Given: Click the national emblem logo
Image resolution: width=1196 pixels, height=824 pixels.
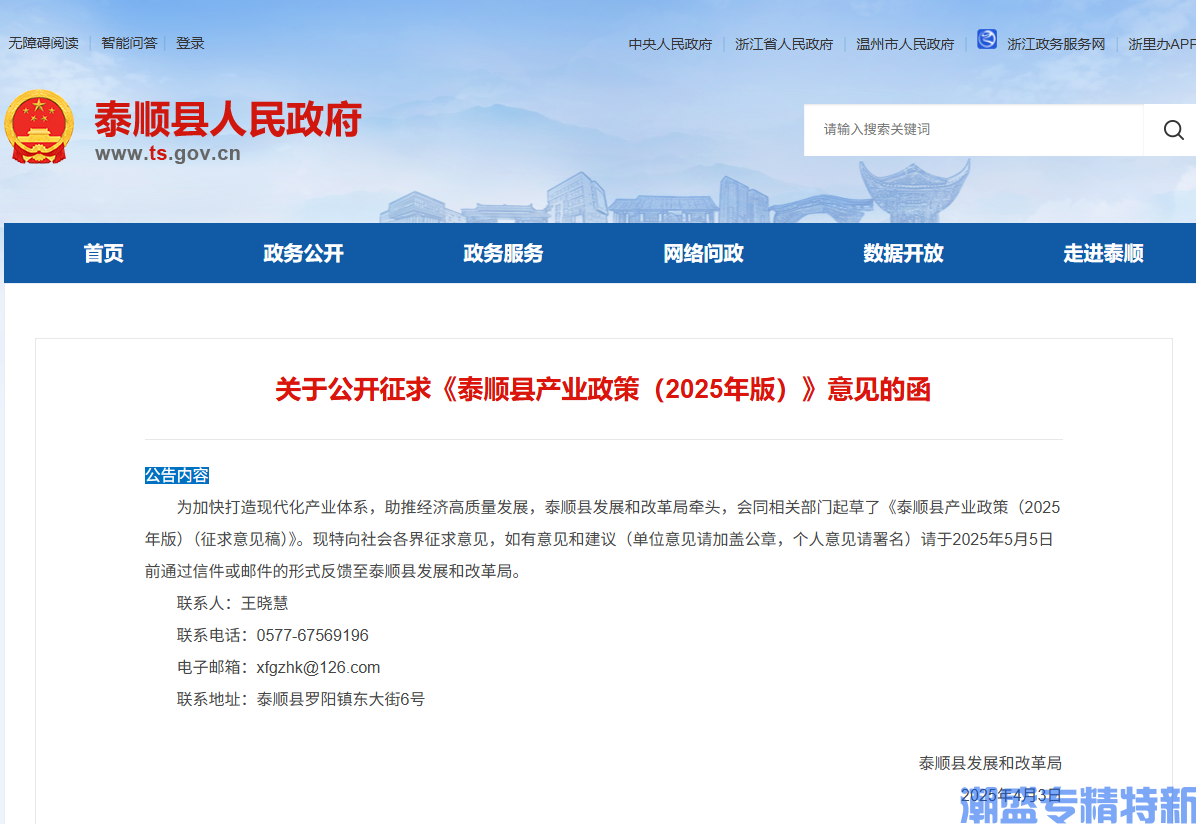Looking at the screenshot, I should click(x=39, y=128).
